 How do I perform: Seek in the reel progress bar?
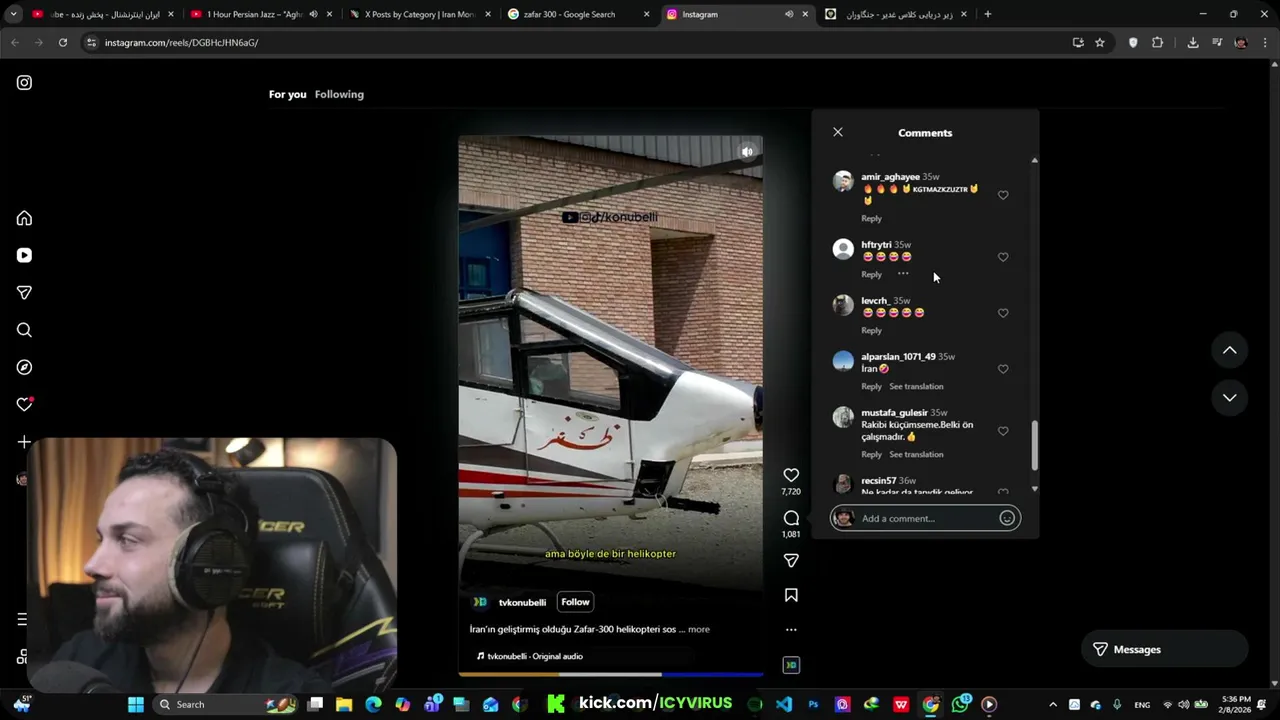click(x=610, y=675)
